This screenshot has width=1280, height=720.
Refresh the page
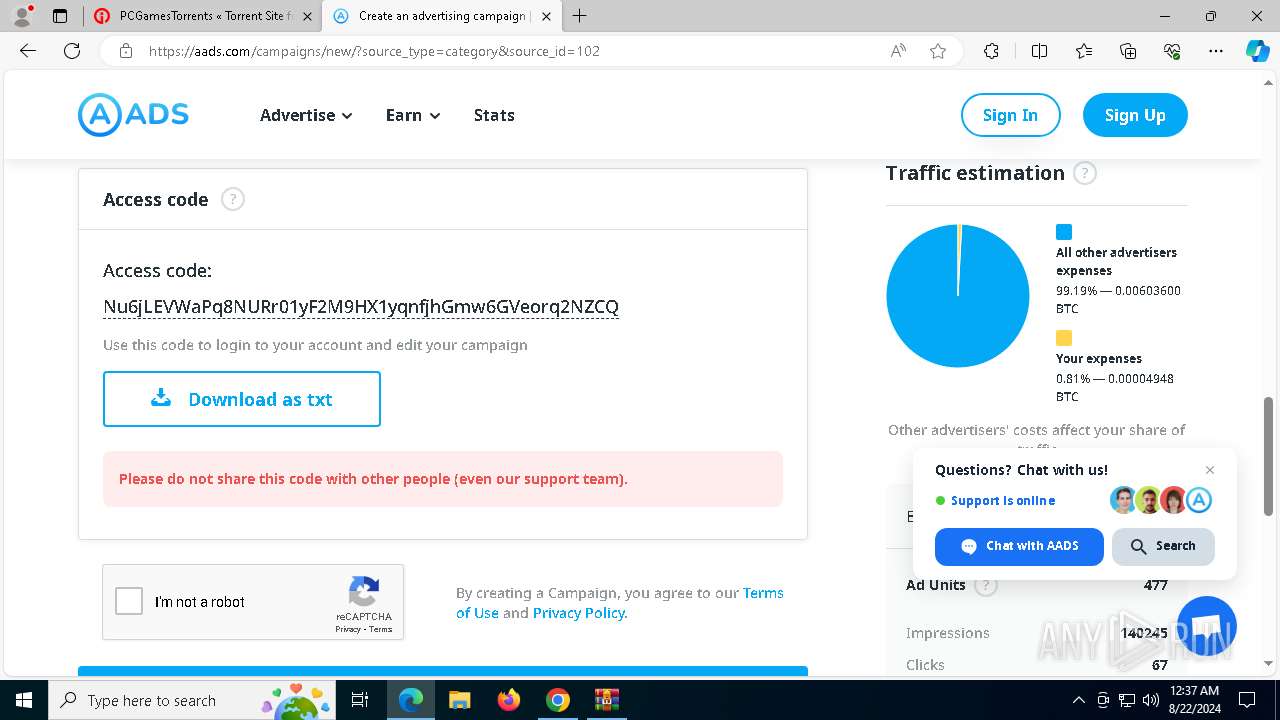click(72, 51)
